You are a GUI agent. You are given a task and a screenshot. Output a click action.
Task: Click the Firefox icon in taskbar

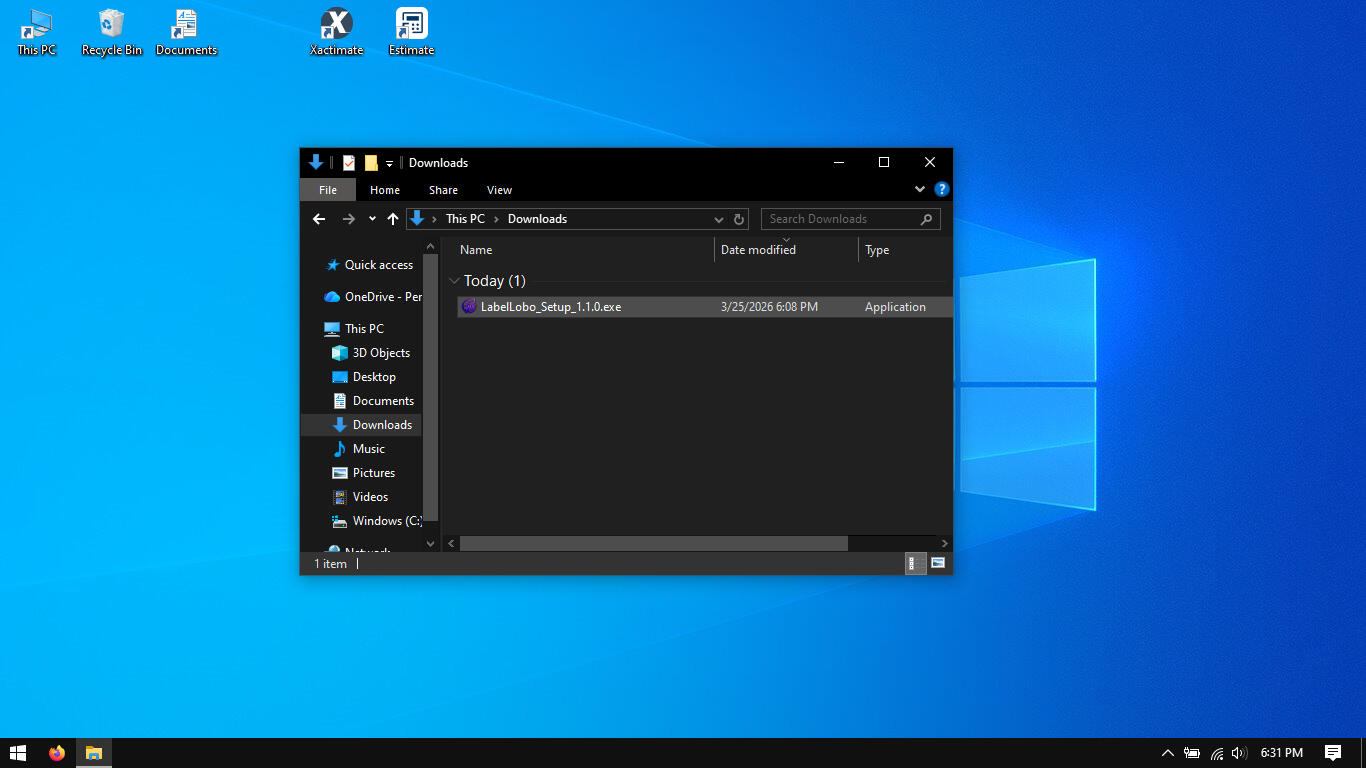tap(57, 753)
